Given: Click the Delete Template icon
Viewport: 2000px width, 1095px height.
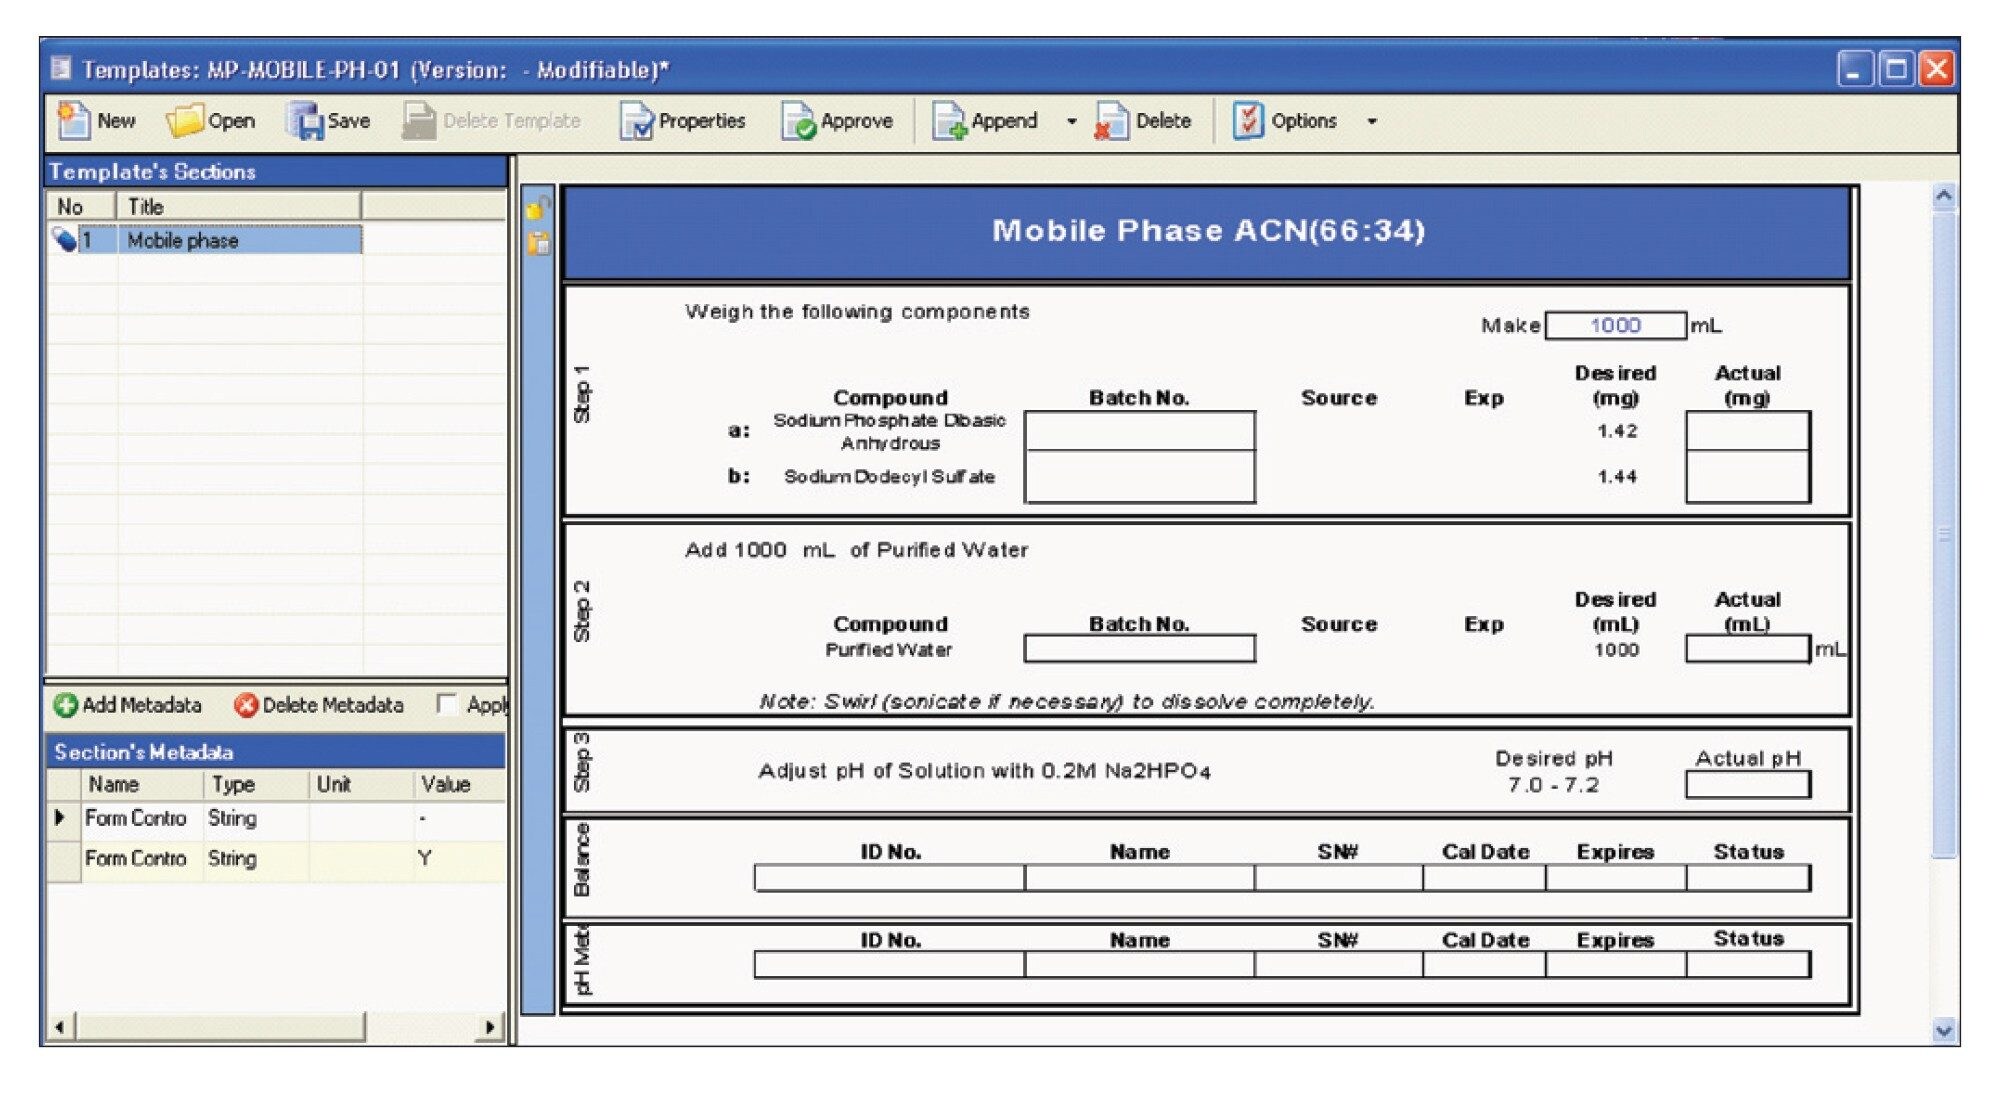Looking at the screenshot, I should click(419, 121).
